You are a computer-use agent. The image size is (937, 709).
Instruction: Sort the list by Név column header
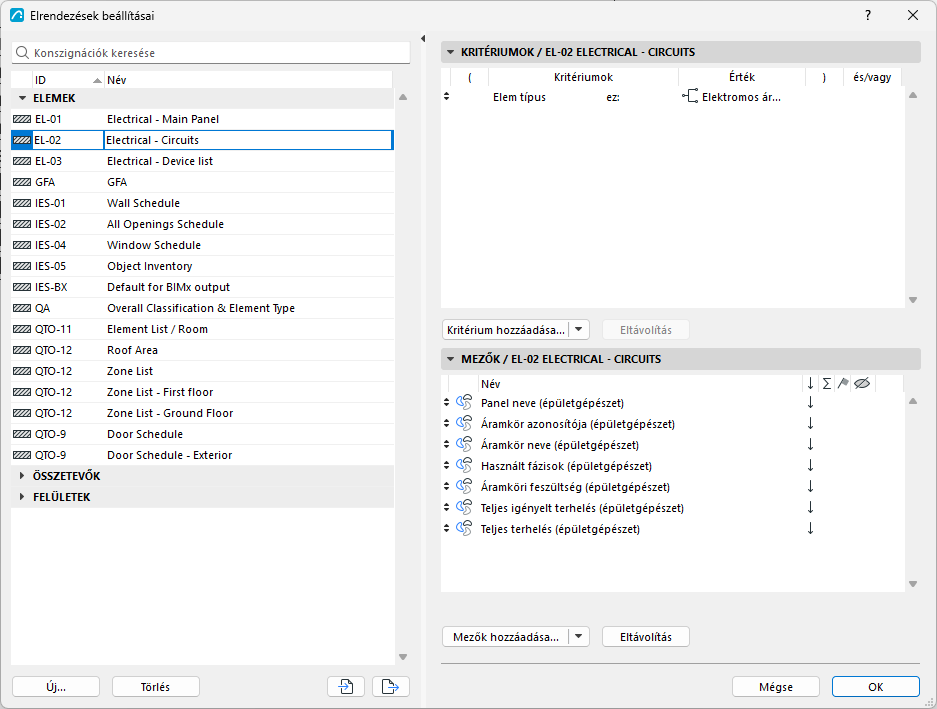[248, 80]
